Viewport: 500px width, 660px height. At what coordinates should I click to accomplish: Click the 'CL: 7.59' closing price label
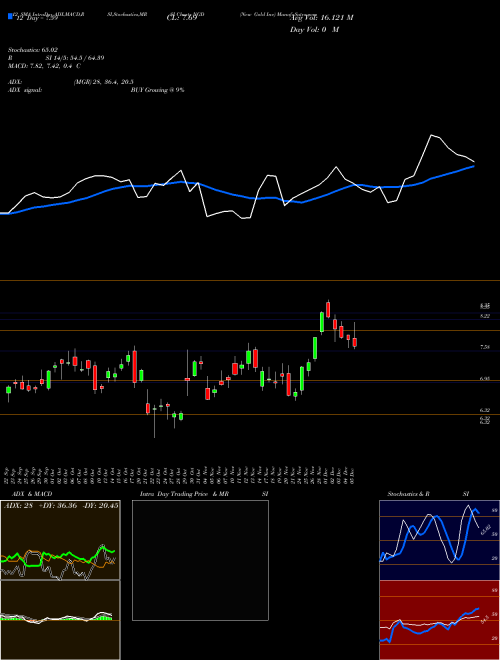(x=182, y=18)
